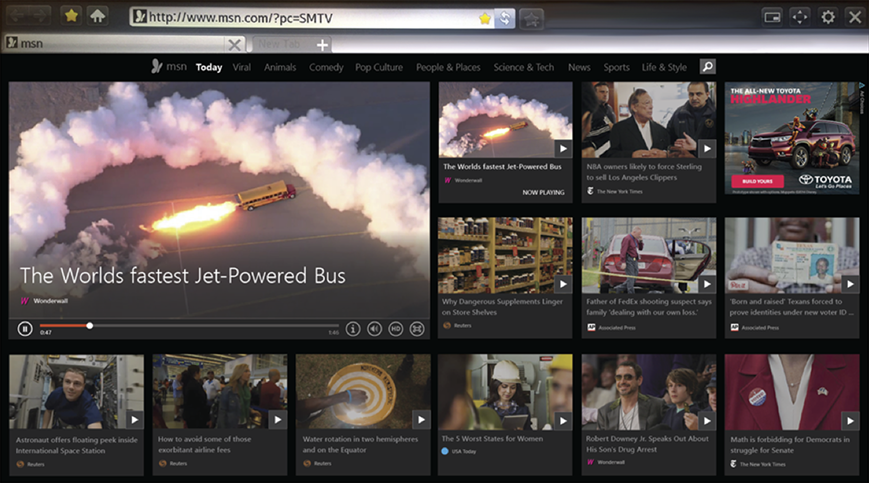This screenshot has height=483, width=869.
Task: Click the video progress bar
Action: 200,325
